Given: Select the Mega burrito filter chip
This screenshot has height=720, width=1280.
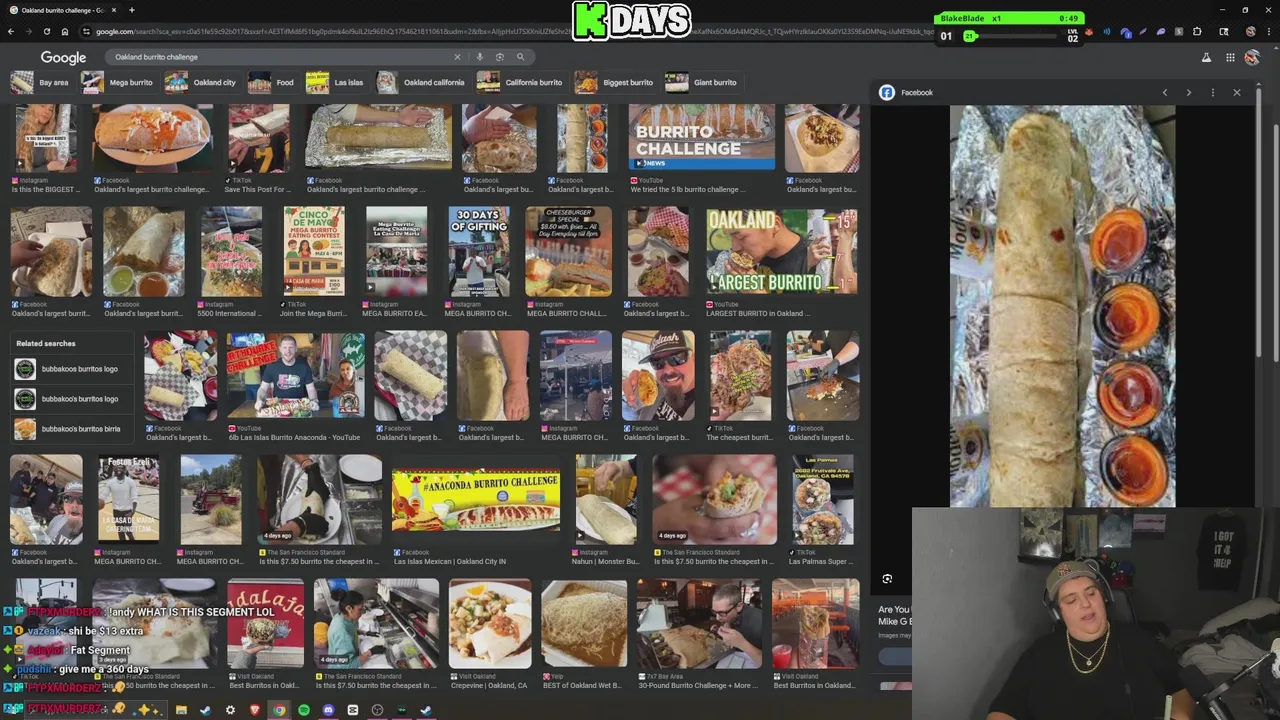Looking at the screenshot, I should [x=117, y=82].
